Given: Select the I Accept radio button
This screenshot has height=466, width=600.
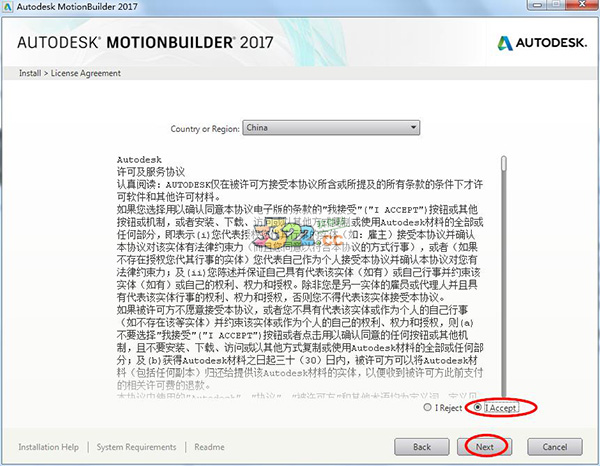Looking at the screenshot, I should tap(477, 407).
